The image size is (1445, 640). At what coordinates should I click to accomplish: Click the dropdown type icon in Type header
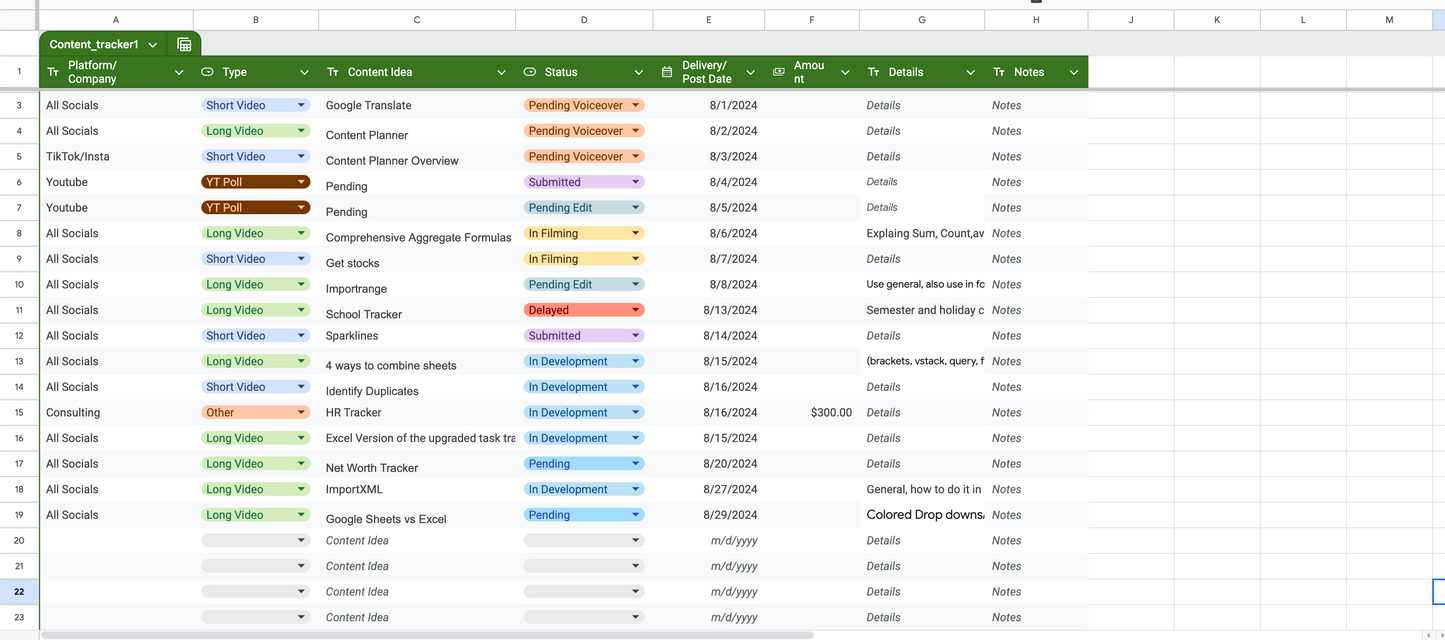pyautogui.click(x=207, y=72)
